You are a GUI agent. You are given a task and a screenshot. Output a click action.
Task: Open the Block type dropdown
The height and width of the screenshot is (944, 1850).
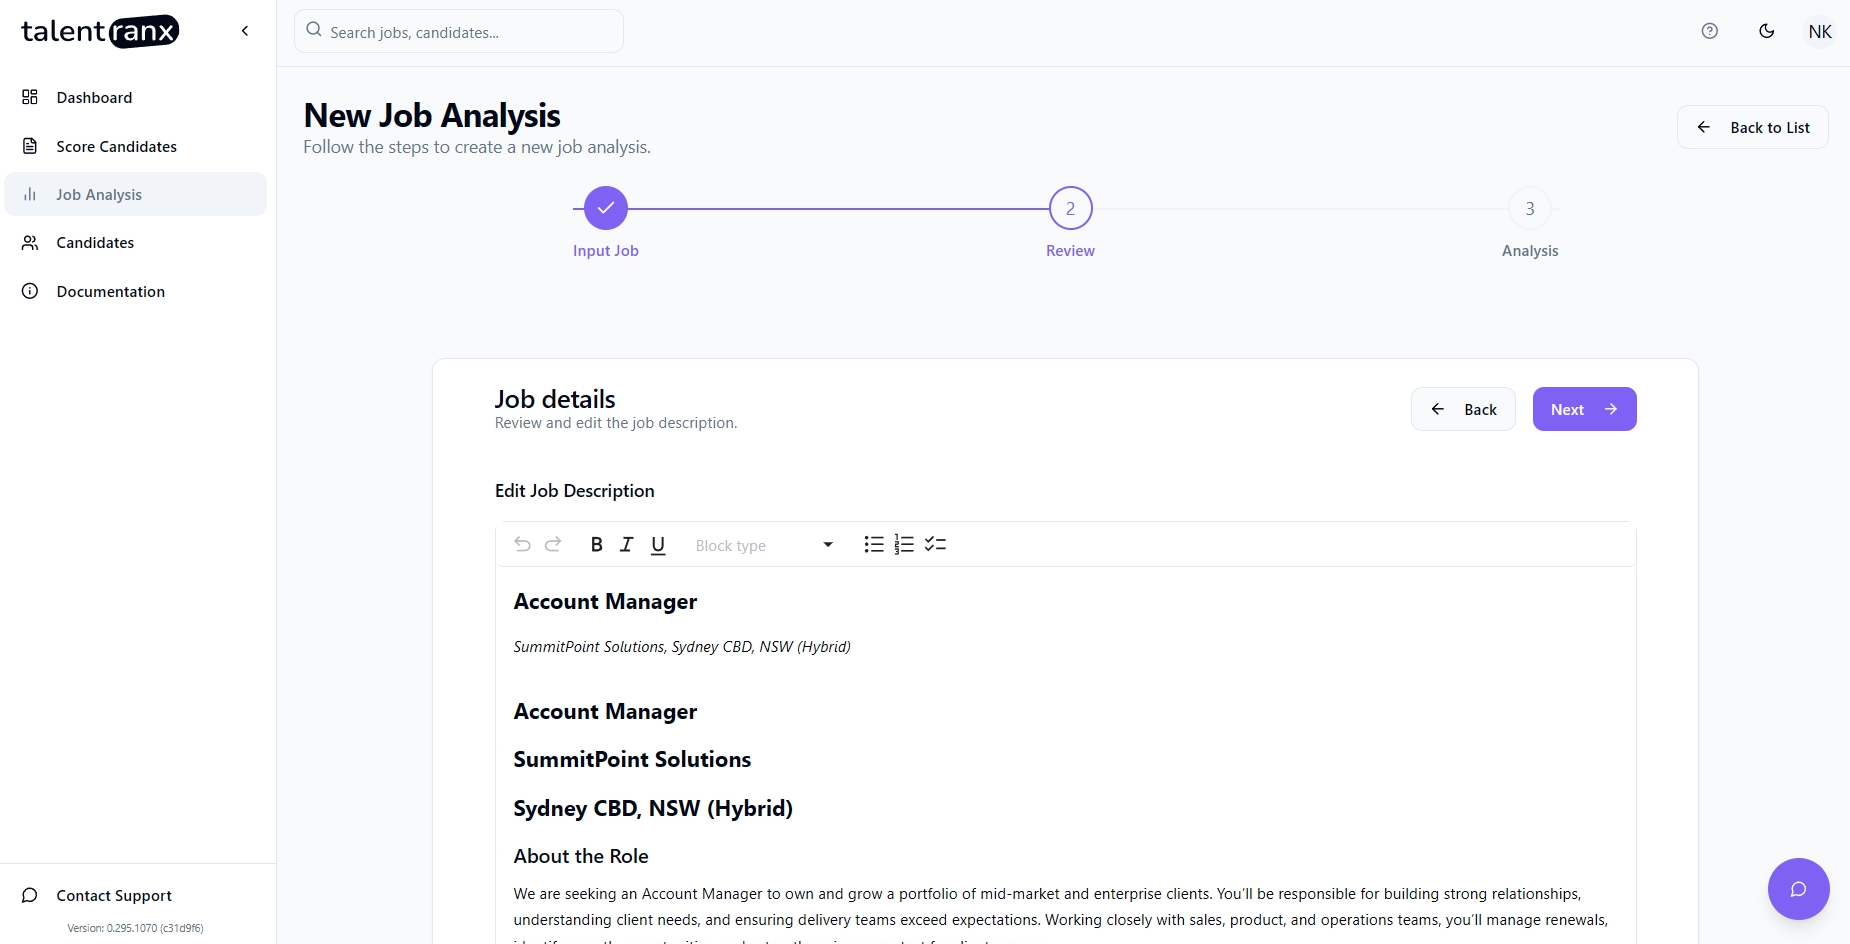[x=764, y=545]
